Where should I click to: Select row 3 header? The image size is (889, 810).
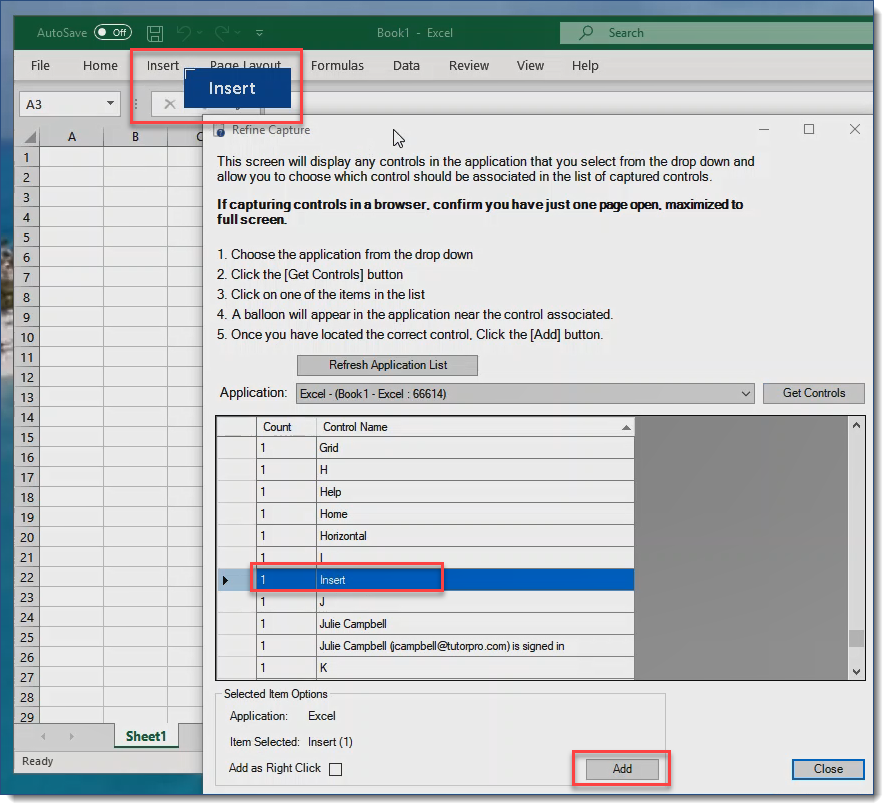(27, 198)
